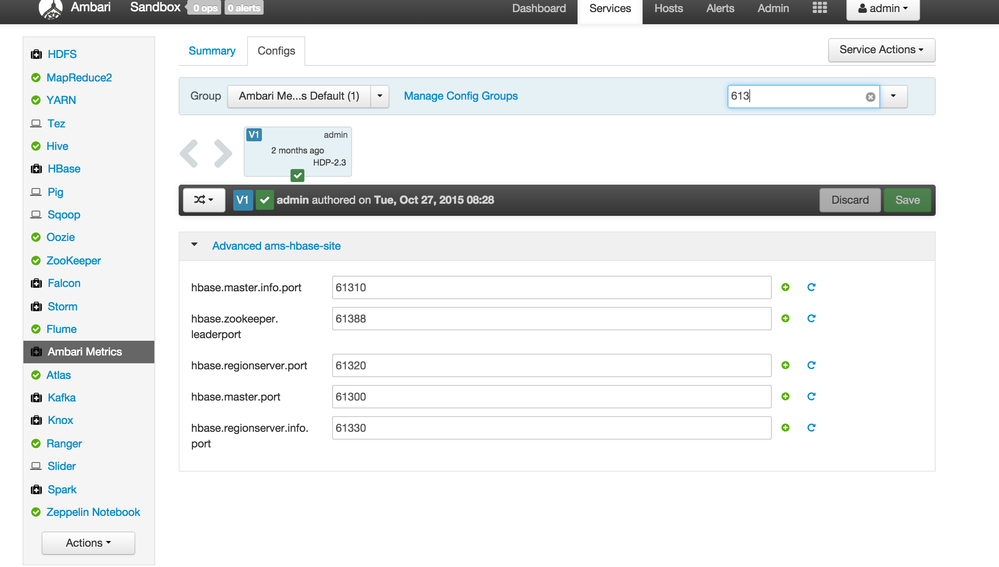Select the Ambari Me...s Default group button
The image size is (999, 567).
tap(299, 96)
